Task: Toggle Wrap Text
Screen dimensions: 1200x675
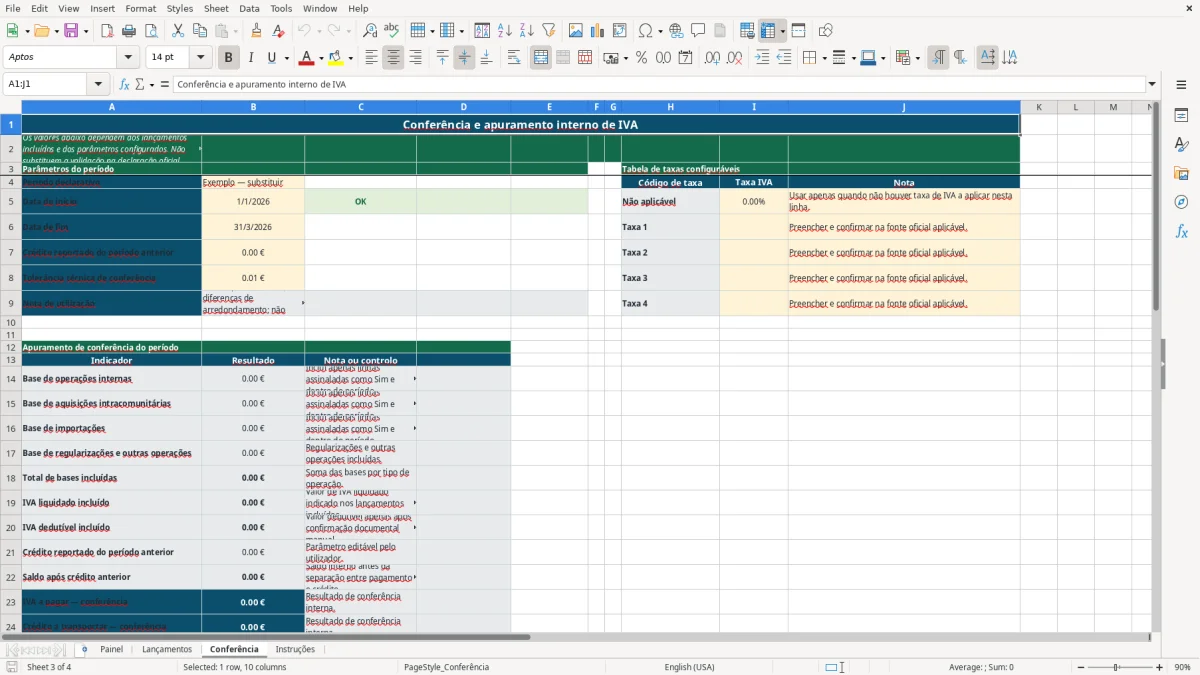Action: (x=514, y=58)
